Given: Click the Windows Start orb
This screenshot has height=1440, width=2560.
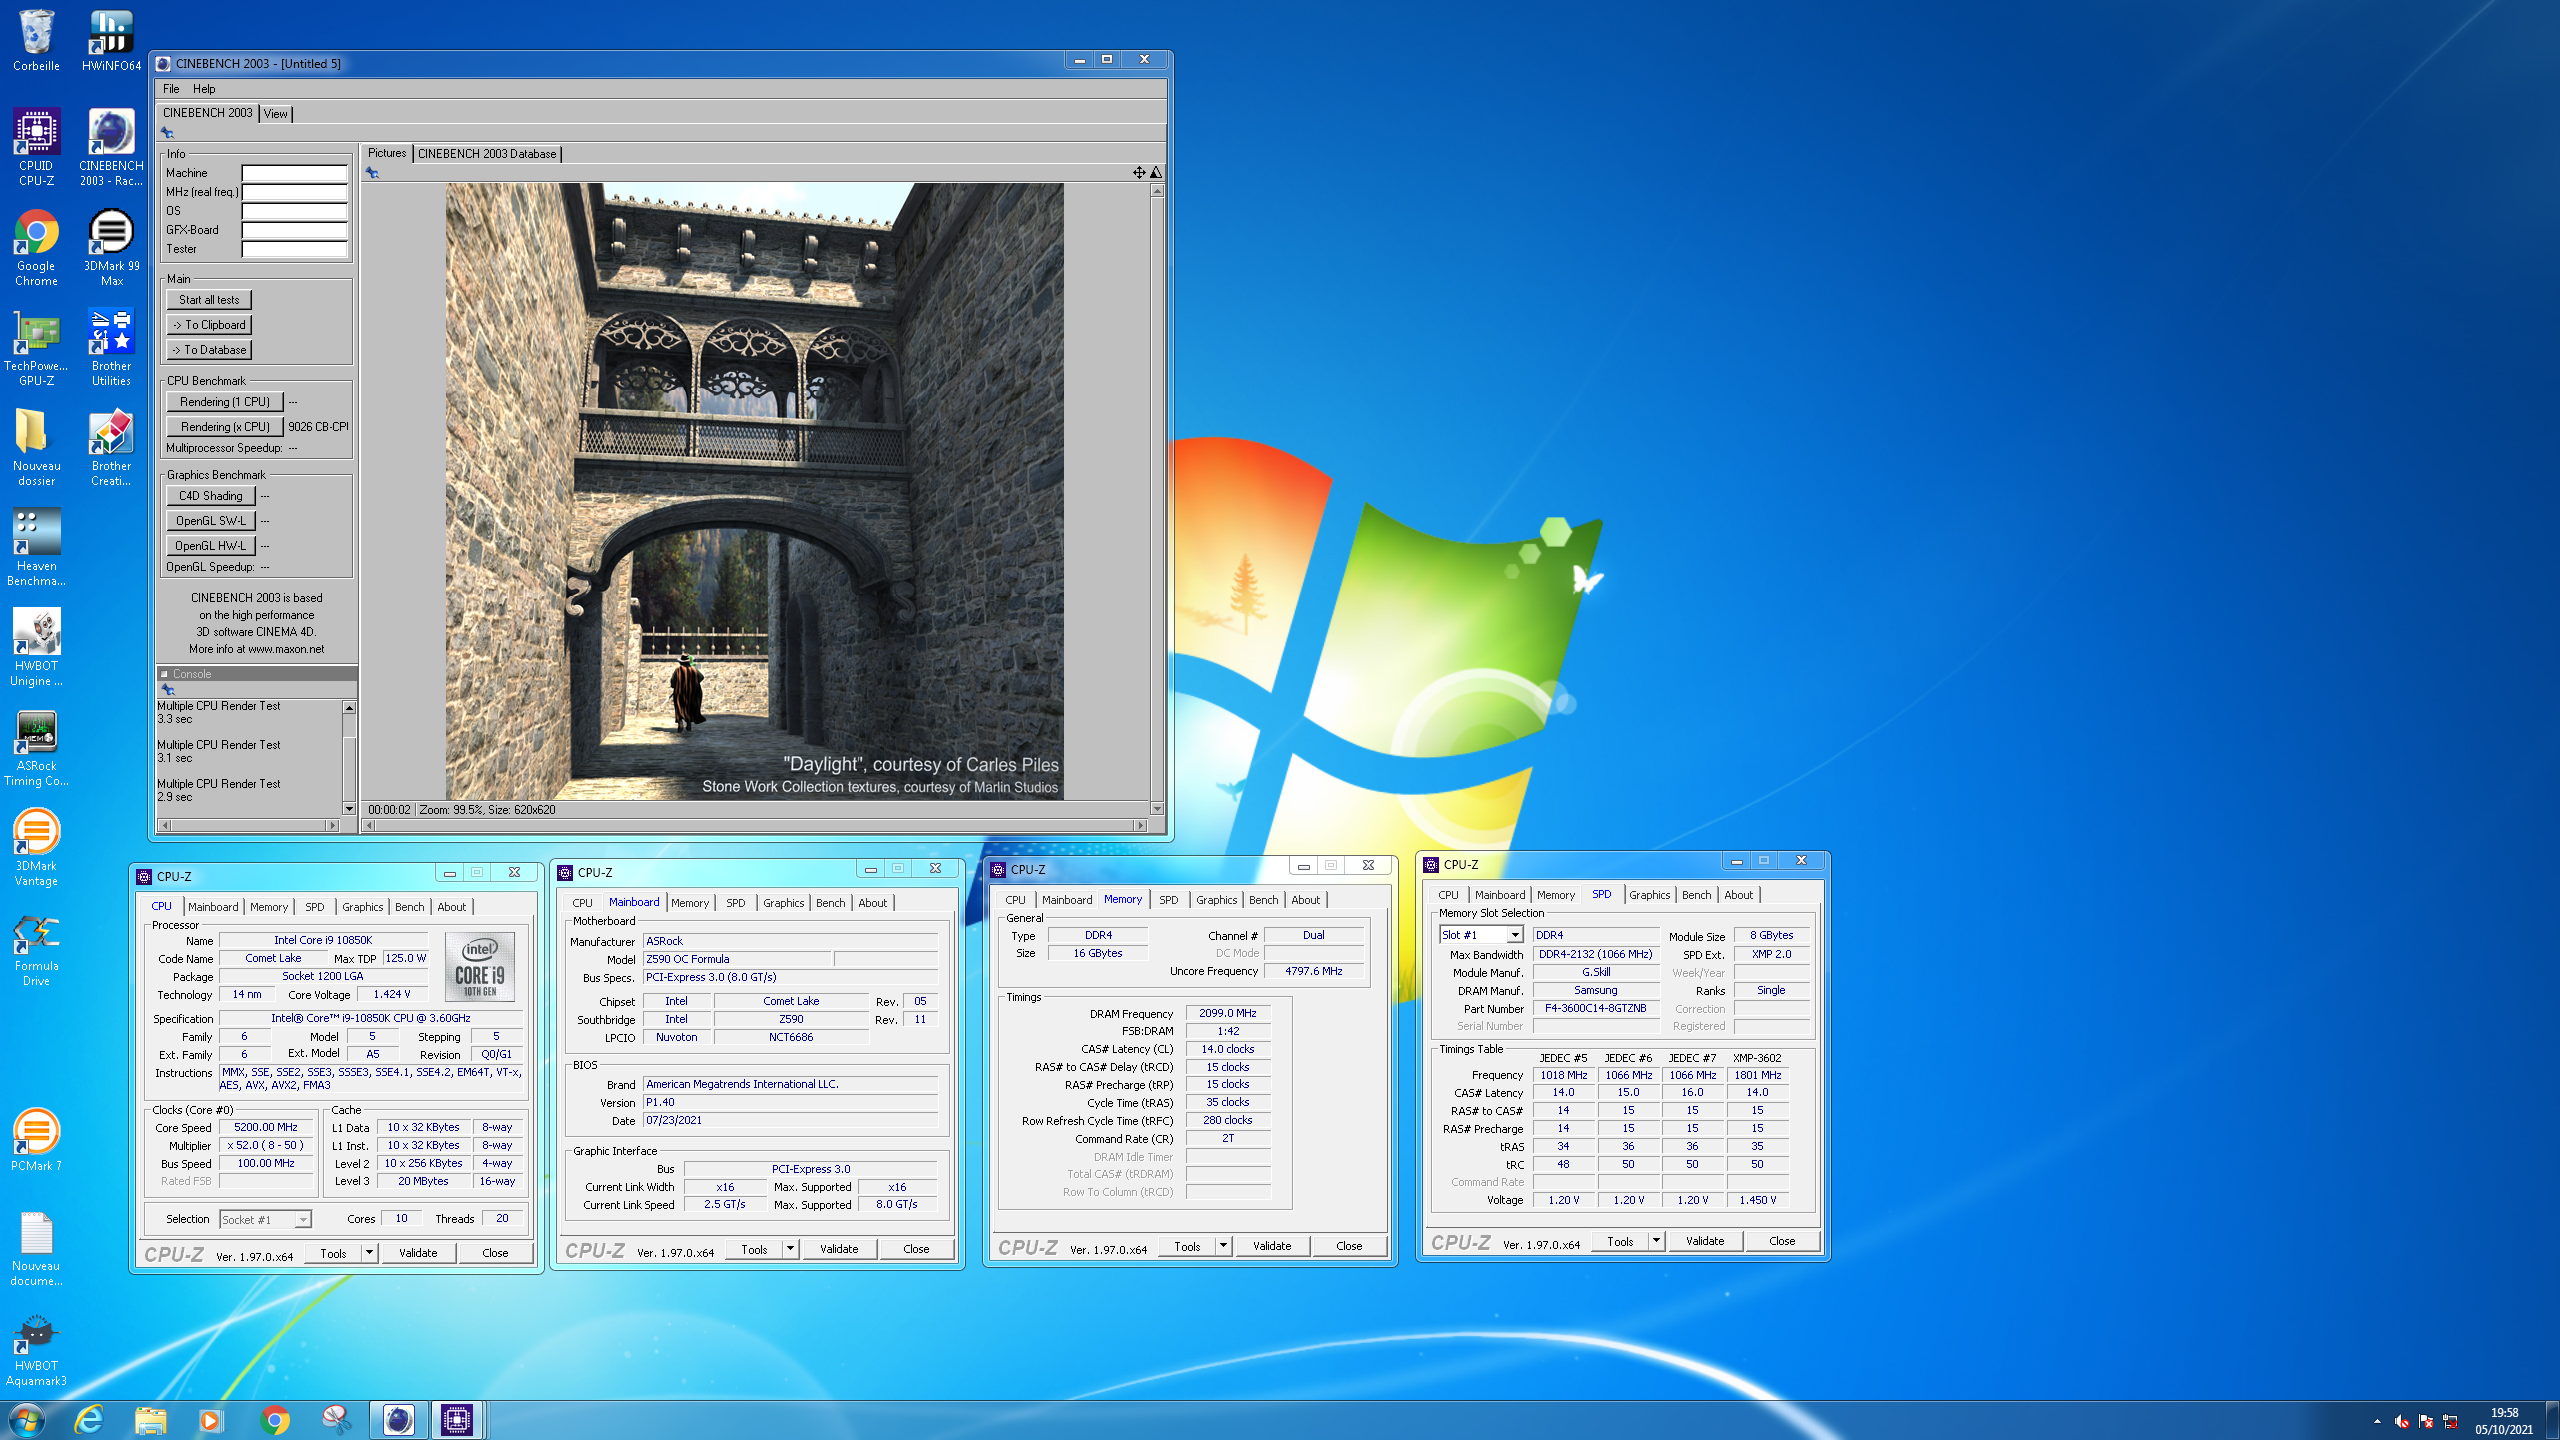Looking at the screenshot, I should (x=26, y=1419).
